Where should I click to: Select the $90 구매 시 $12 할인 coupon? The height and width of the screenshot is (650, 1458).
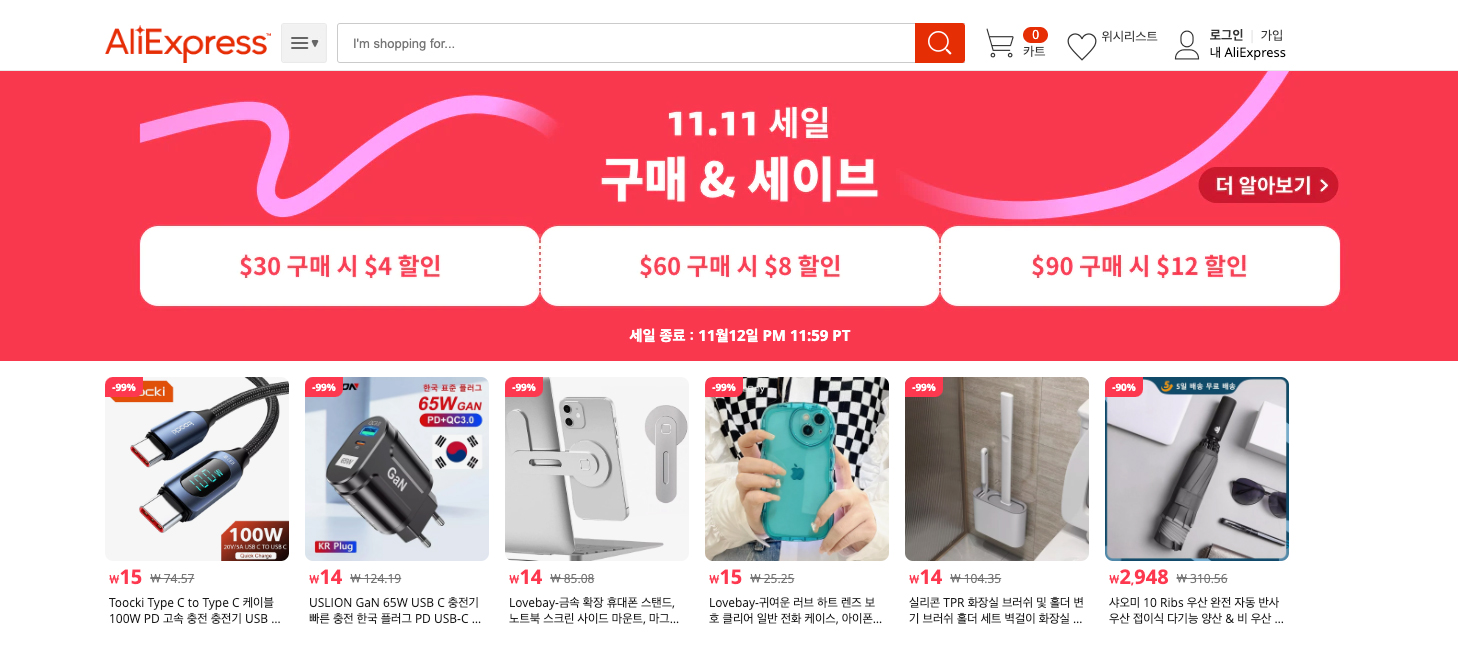pyautogui.click(x=1140, y=266)
